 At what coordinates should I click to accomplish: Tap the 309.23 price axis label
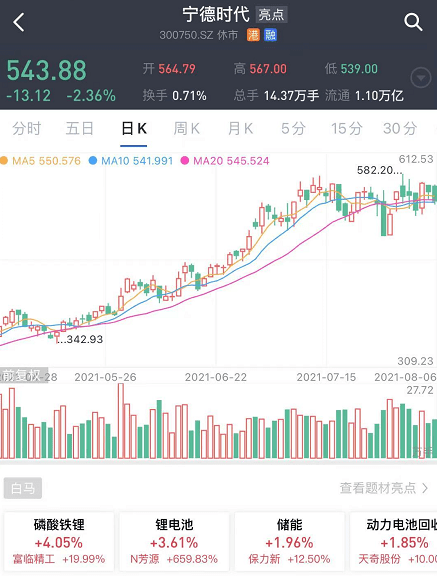click(x=415, y=361)
